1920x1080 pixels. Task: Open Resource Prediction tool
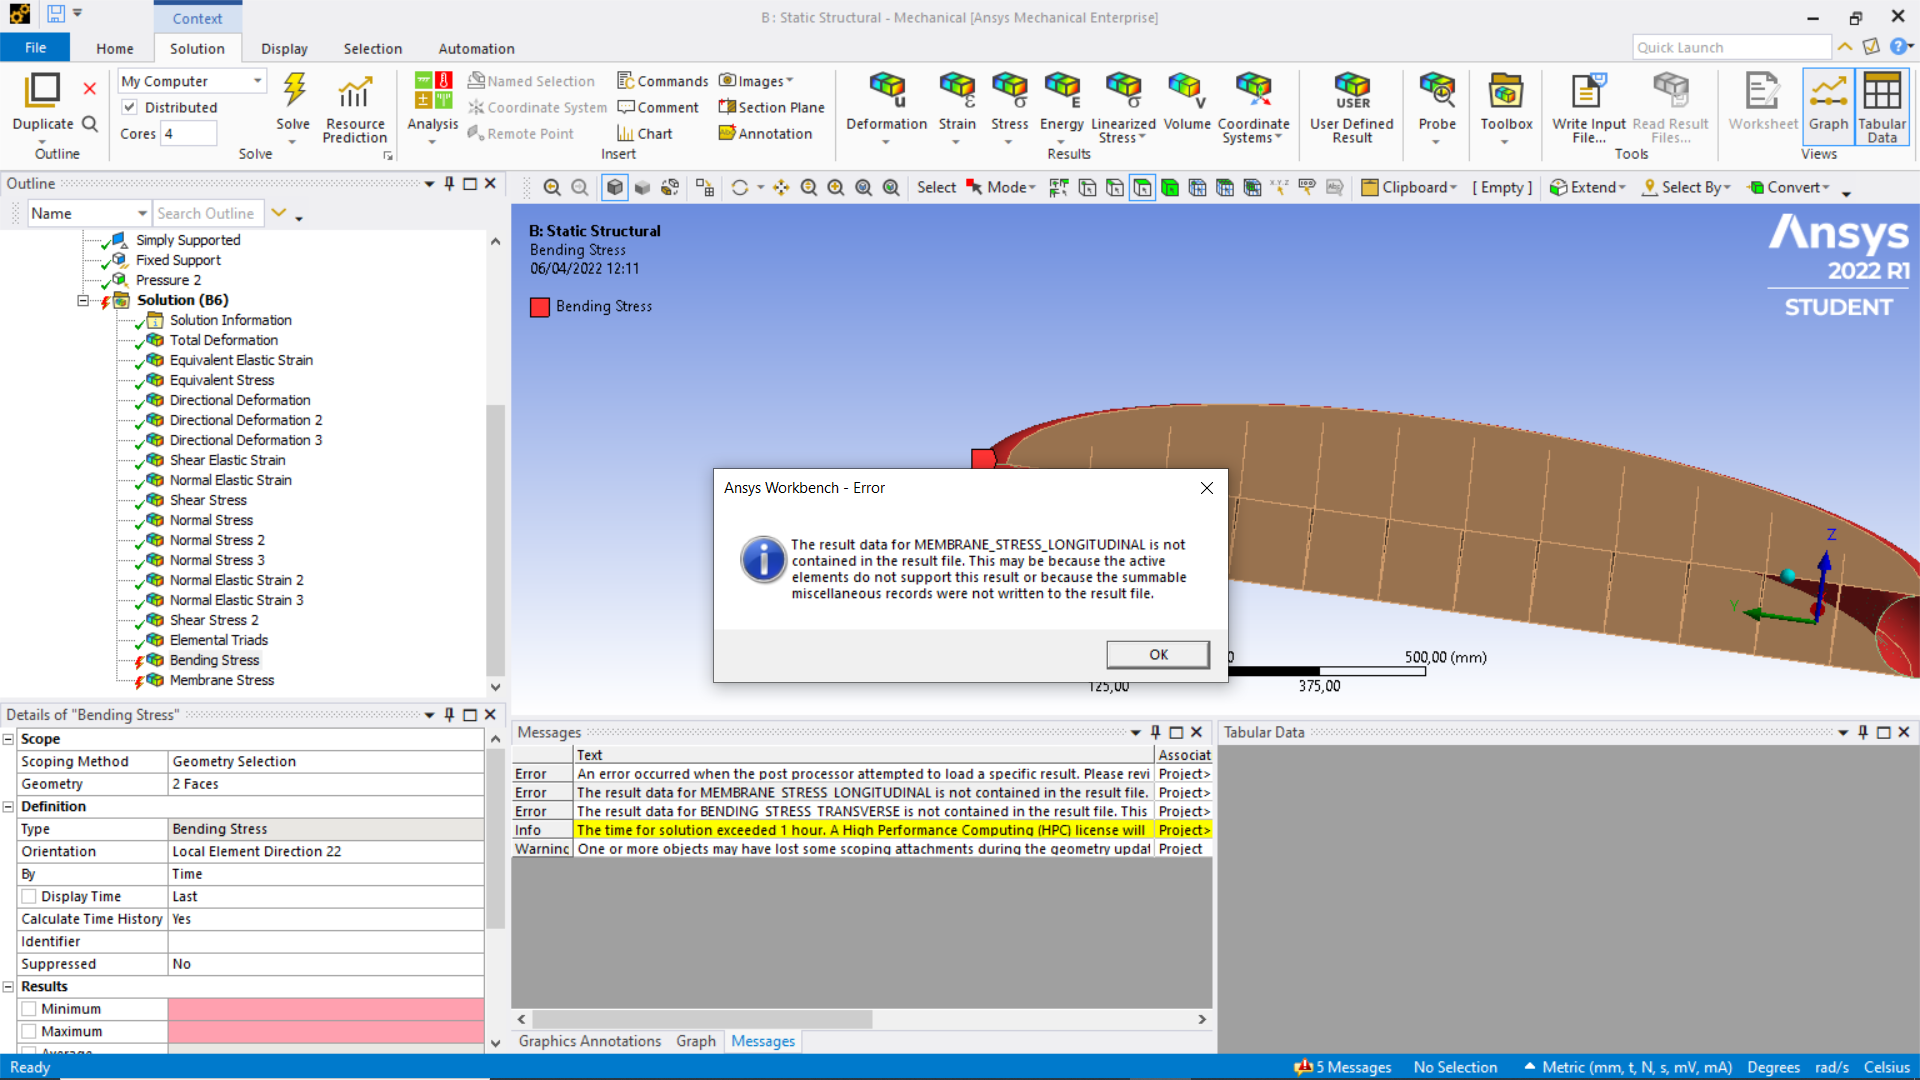354,109
